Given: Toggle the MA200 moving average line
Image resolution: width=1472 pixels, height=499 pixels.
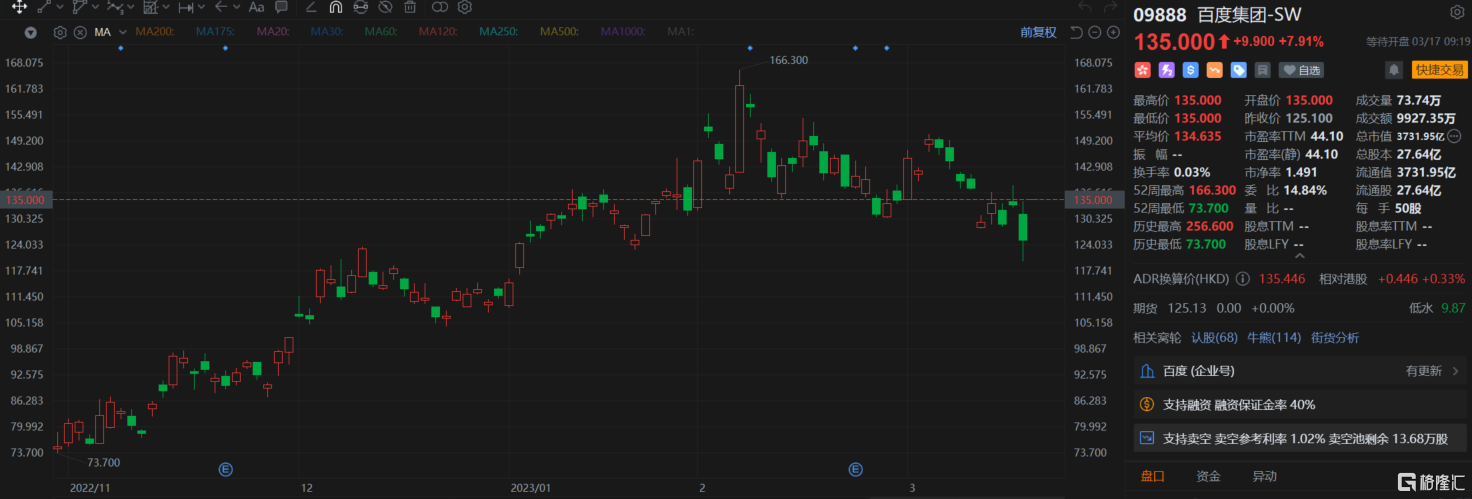Looking at the screenshot, I should click(155, 32).
